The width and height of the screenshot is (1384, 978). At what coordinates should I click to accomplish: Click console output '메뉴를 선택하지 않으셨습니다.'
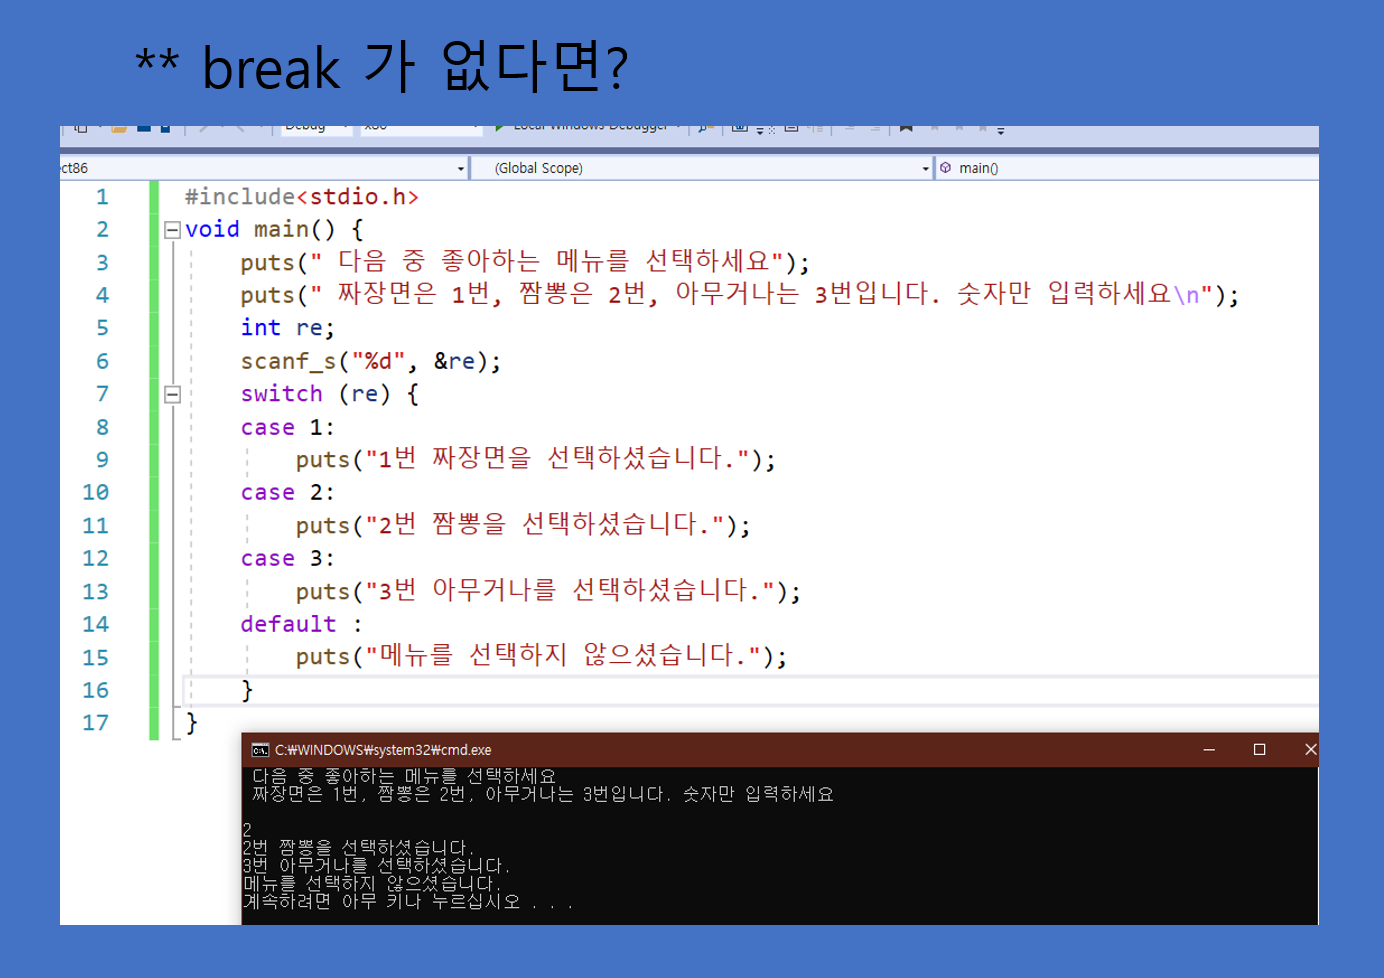click(371, 884)
